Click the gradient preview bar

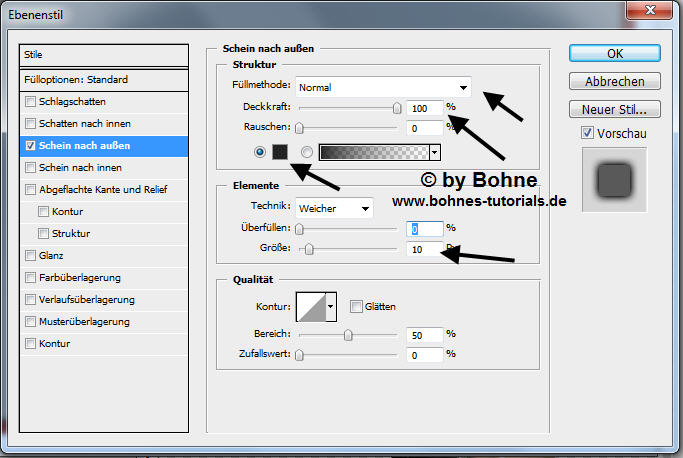[372, 152]
